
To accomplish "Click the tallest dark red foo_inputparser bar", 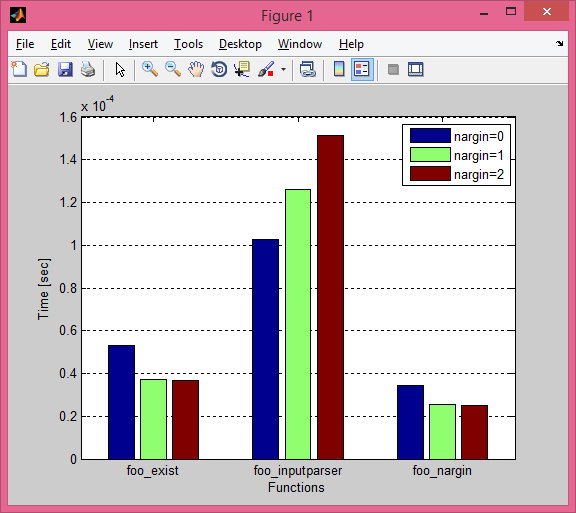I will (331, 297).
